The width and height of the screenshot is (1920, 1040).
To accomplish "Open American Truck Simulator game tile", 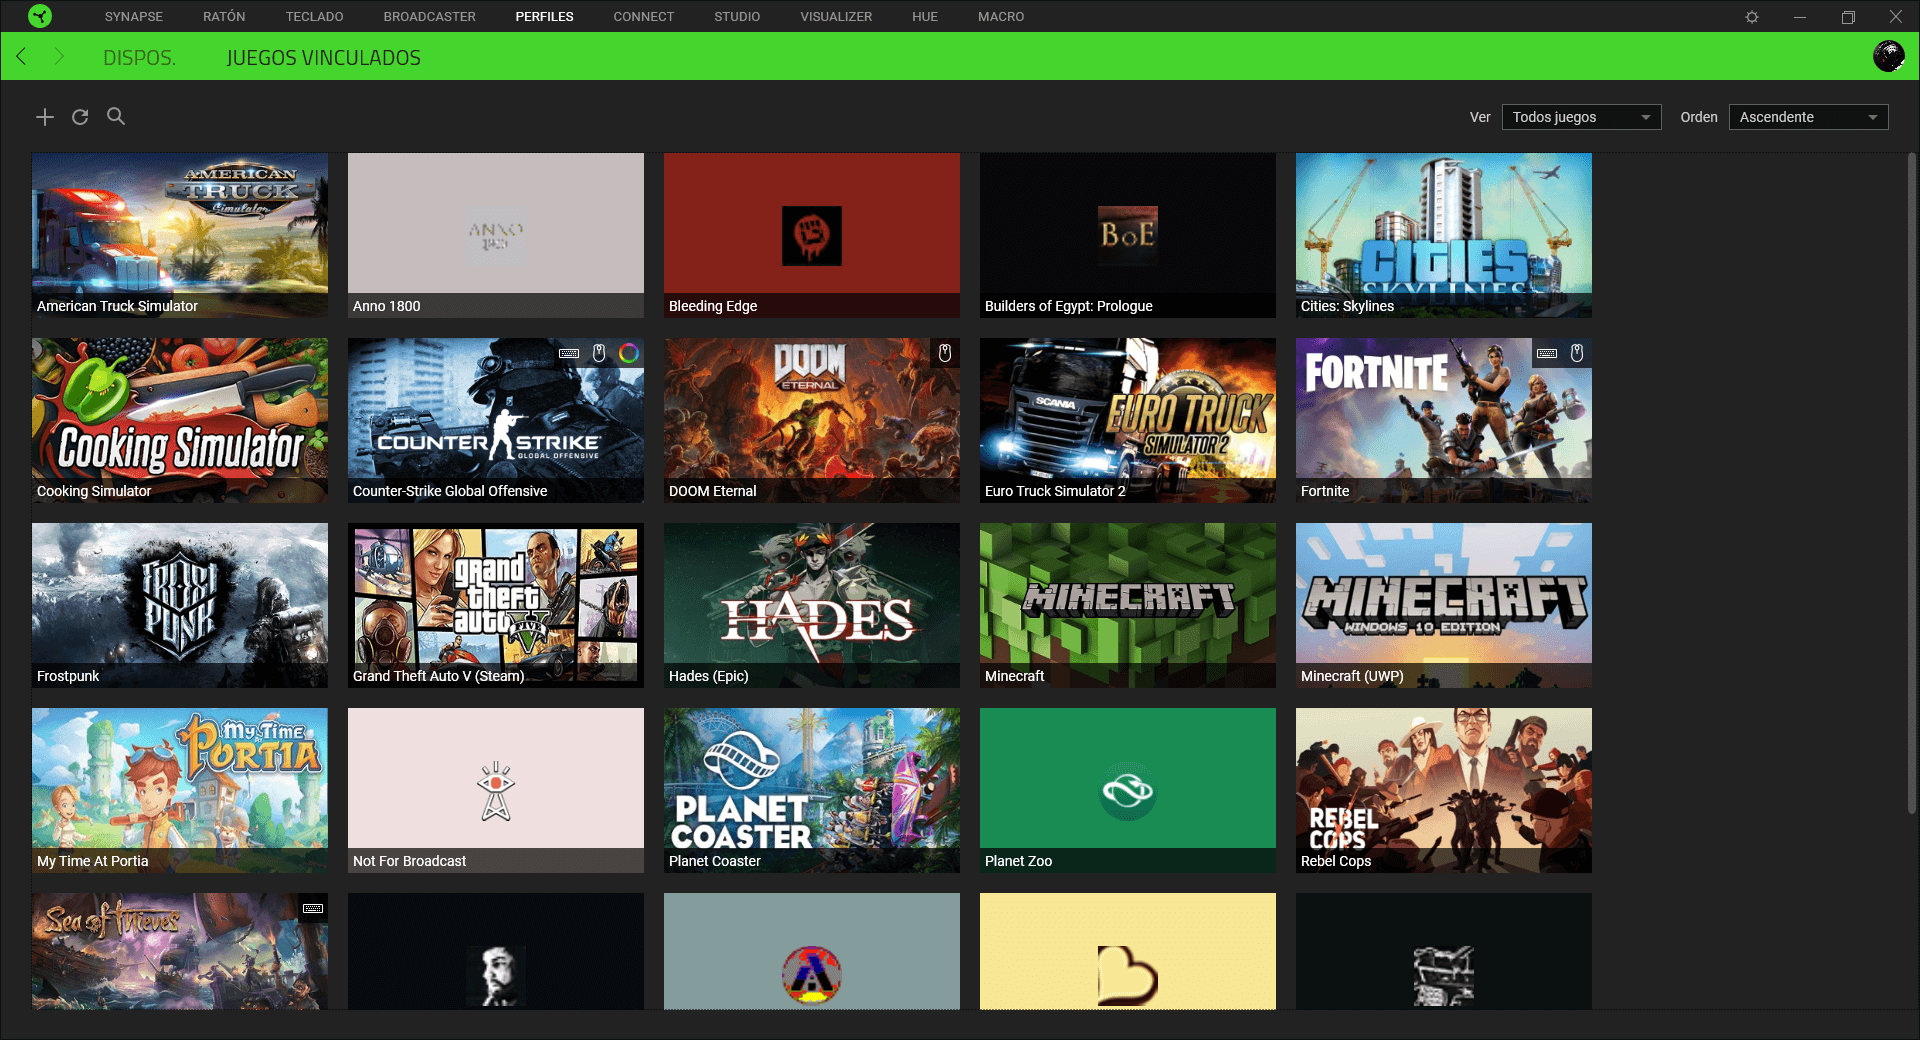I will click(180, 235).
